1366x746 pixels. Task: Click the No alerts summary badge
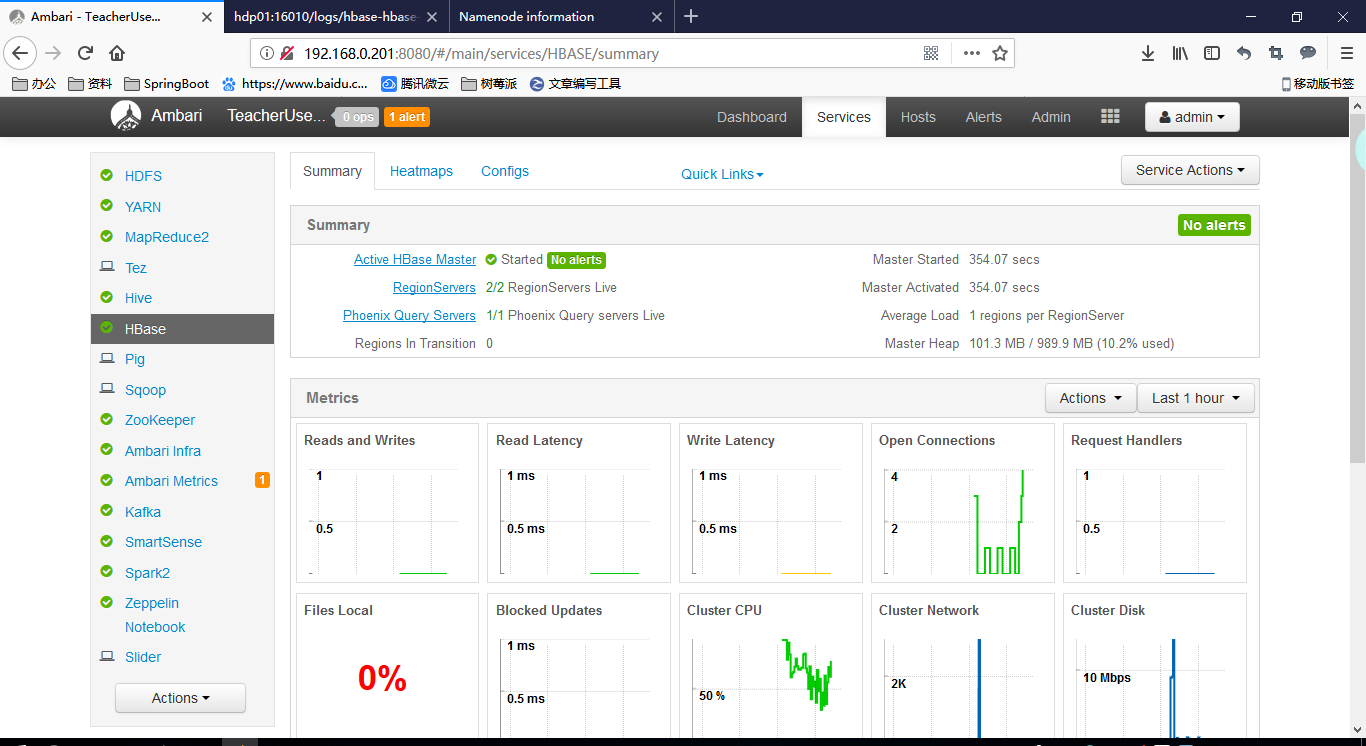point(1214,225)
